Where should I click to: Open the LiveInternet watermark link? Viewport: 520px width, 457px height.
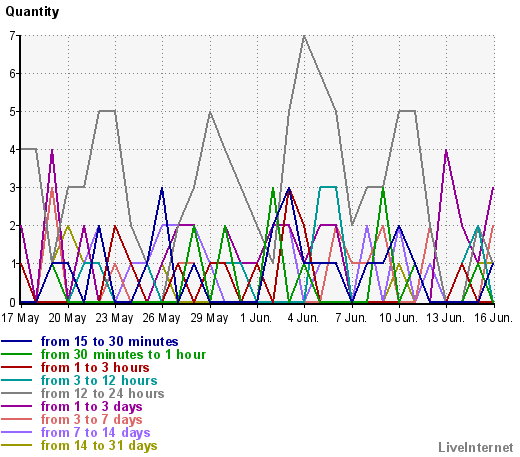click(x=476, y=447)
